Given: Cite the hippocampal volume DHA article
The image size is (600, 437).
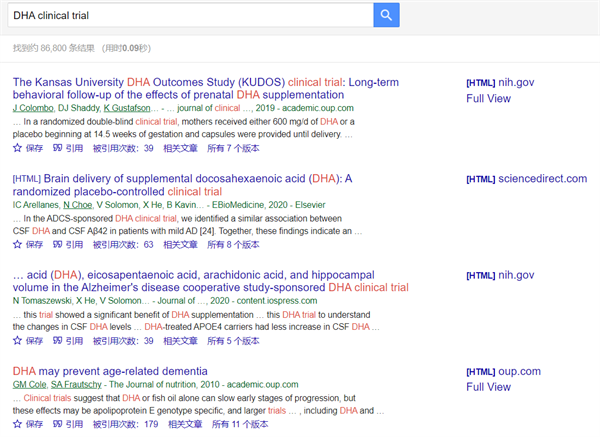Looking at the screenshot, I should coord(58,341).
